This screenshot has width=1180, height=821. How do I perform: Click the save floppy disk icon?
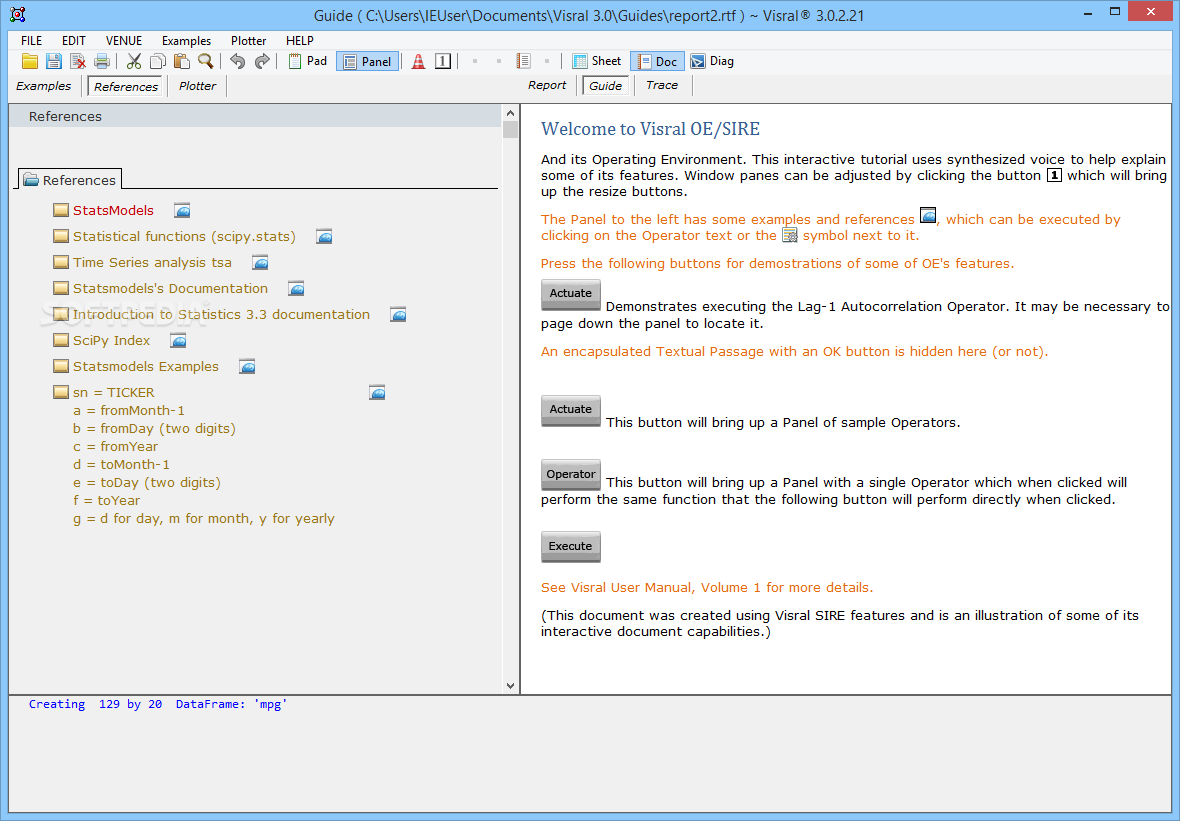[x=53, y=62]
